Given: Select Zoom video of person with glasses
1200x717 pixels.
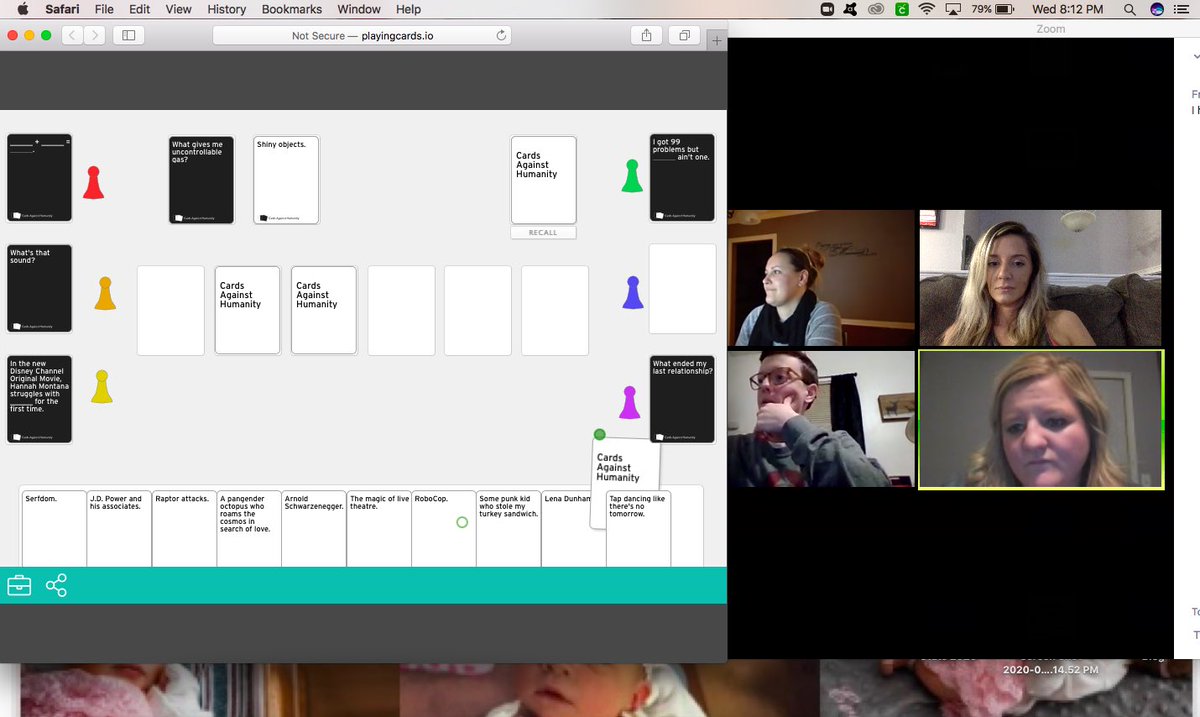Looking at the screenshot, I should pyautogui.click(x=821, y=419).
